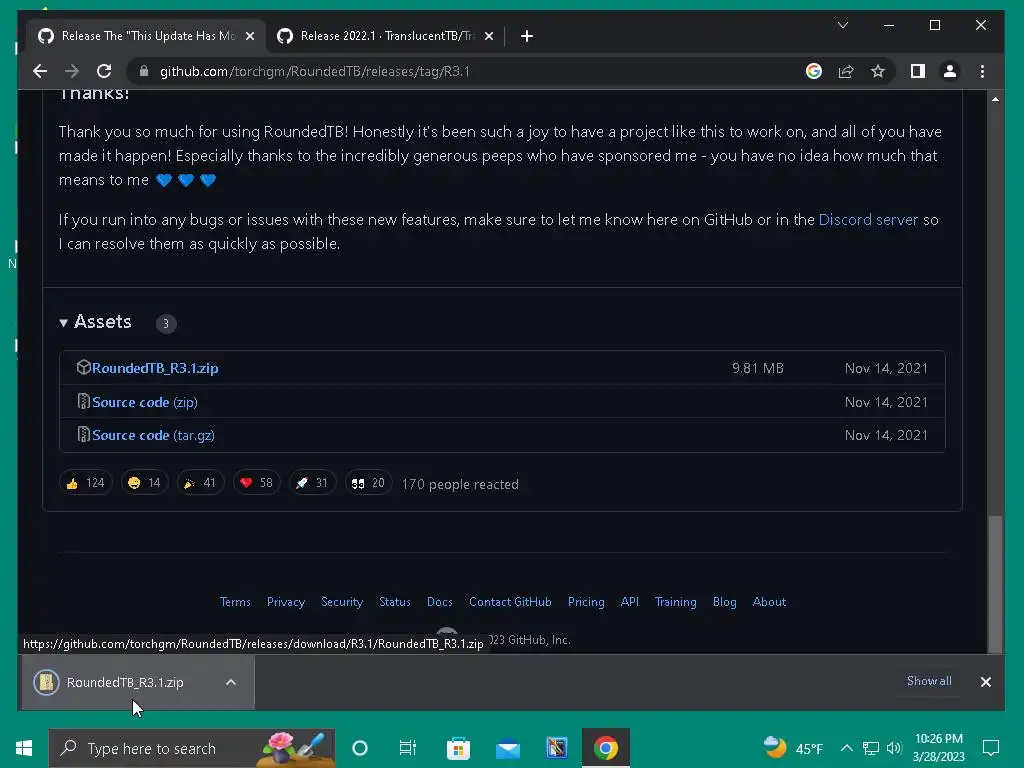View site info via padlock icon
Viewport: 1024px width, 768px height.
click(x=144, y=71)
